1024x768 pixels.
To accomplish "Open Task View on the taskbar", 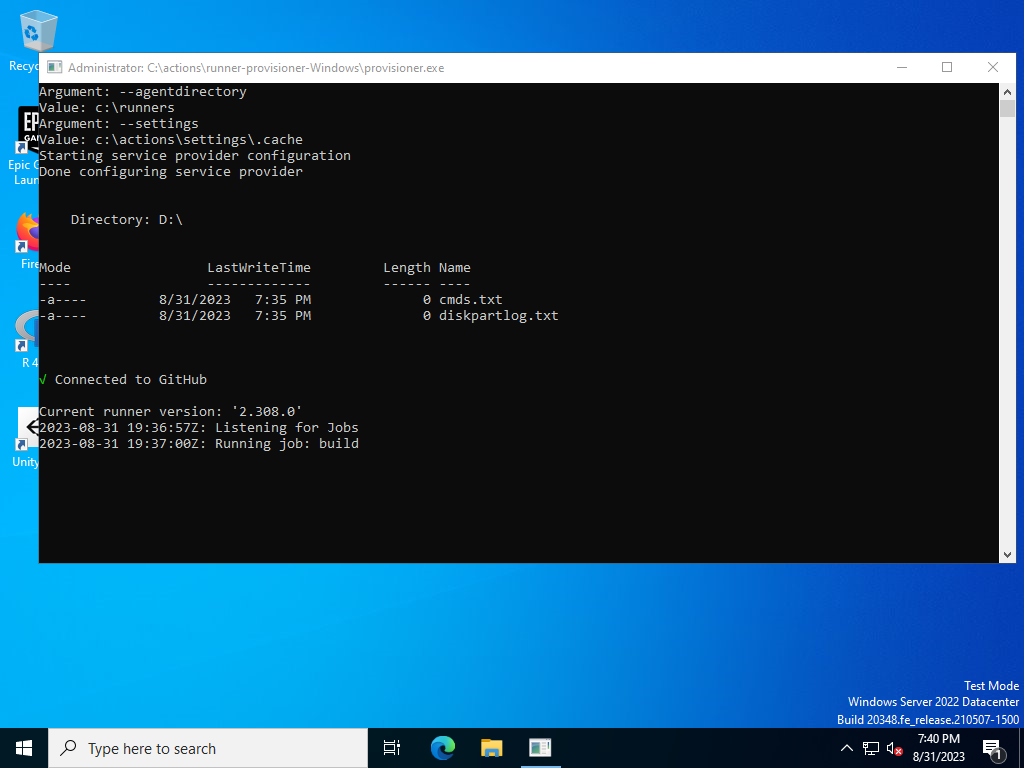I will (x=392, y=748).
